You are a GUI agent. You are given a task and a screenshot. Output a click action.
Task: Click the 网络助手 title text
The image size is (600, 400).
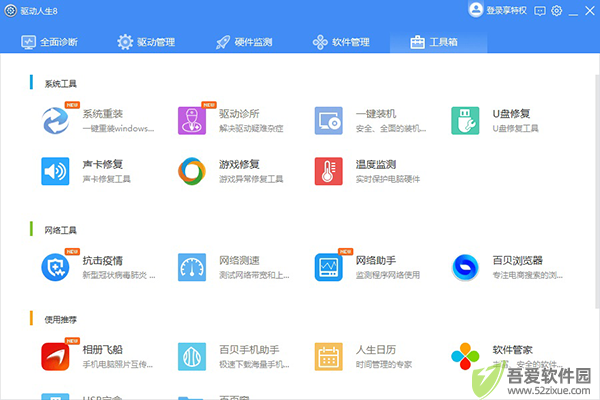click(x=376, y=261)
